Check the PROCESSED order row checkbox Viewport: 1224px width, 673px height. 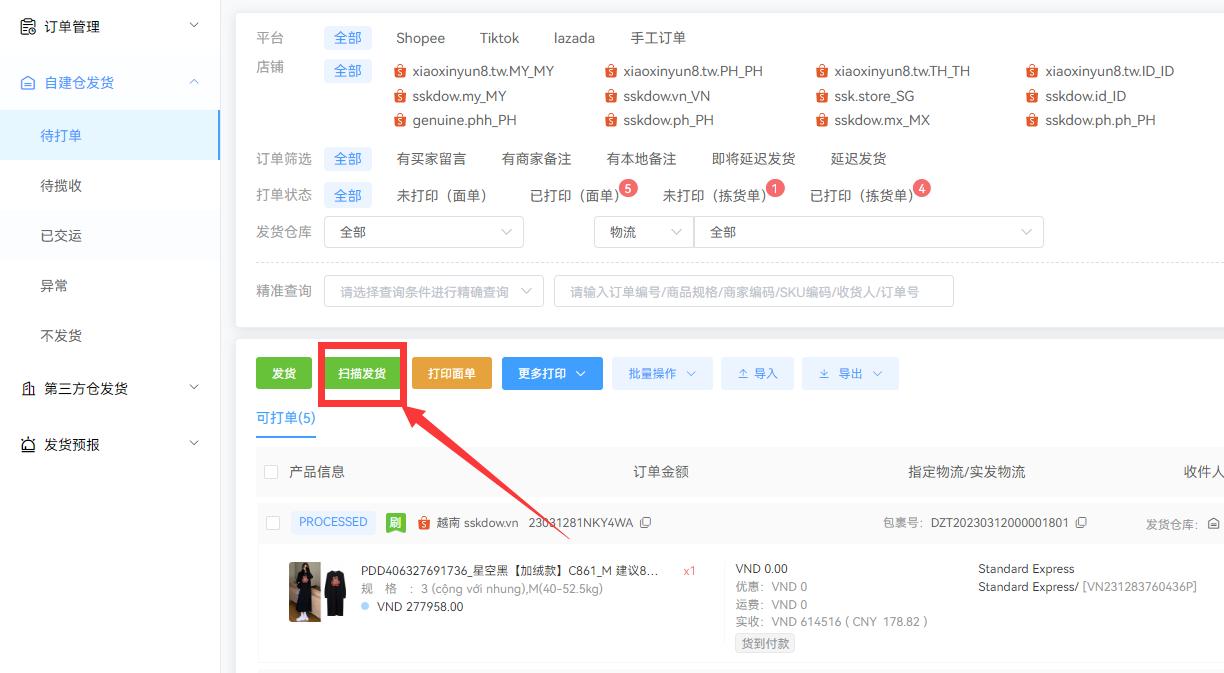[270, 521]
